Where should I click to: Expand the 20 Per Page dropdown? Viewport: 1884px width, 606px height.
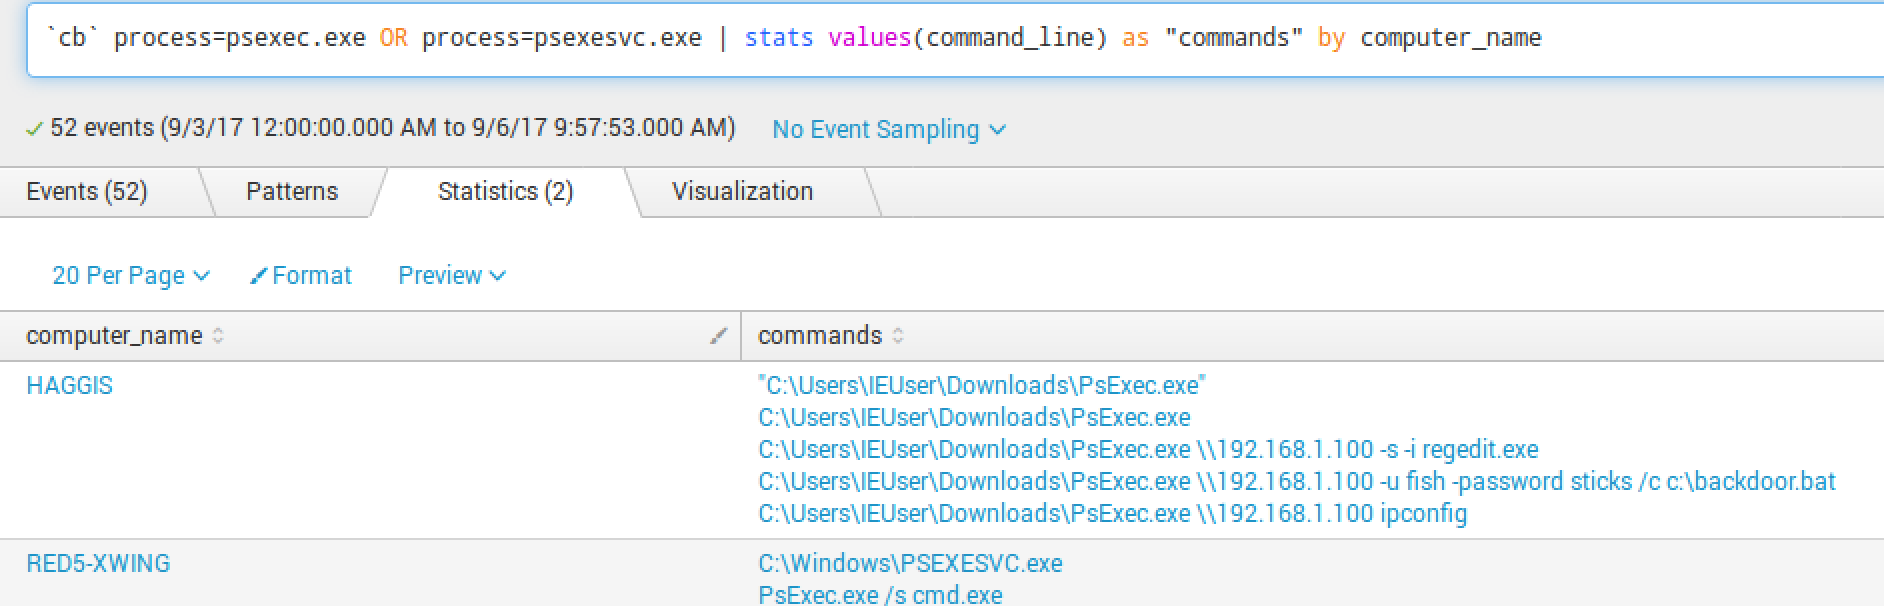pyautogui.click(x=130, y=276)
